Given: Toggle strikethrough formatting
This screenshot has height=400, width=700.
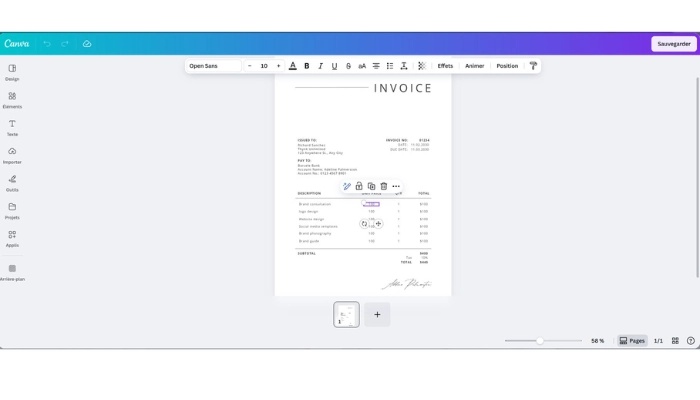Looking at the screenshot, I should tap(348, 66).
